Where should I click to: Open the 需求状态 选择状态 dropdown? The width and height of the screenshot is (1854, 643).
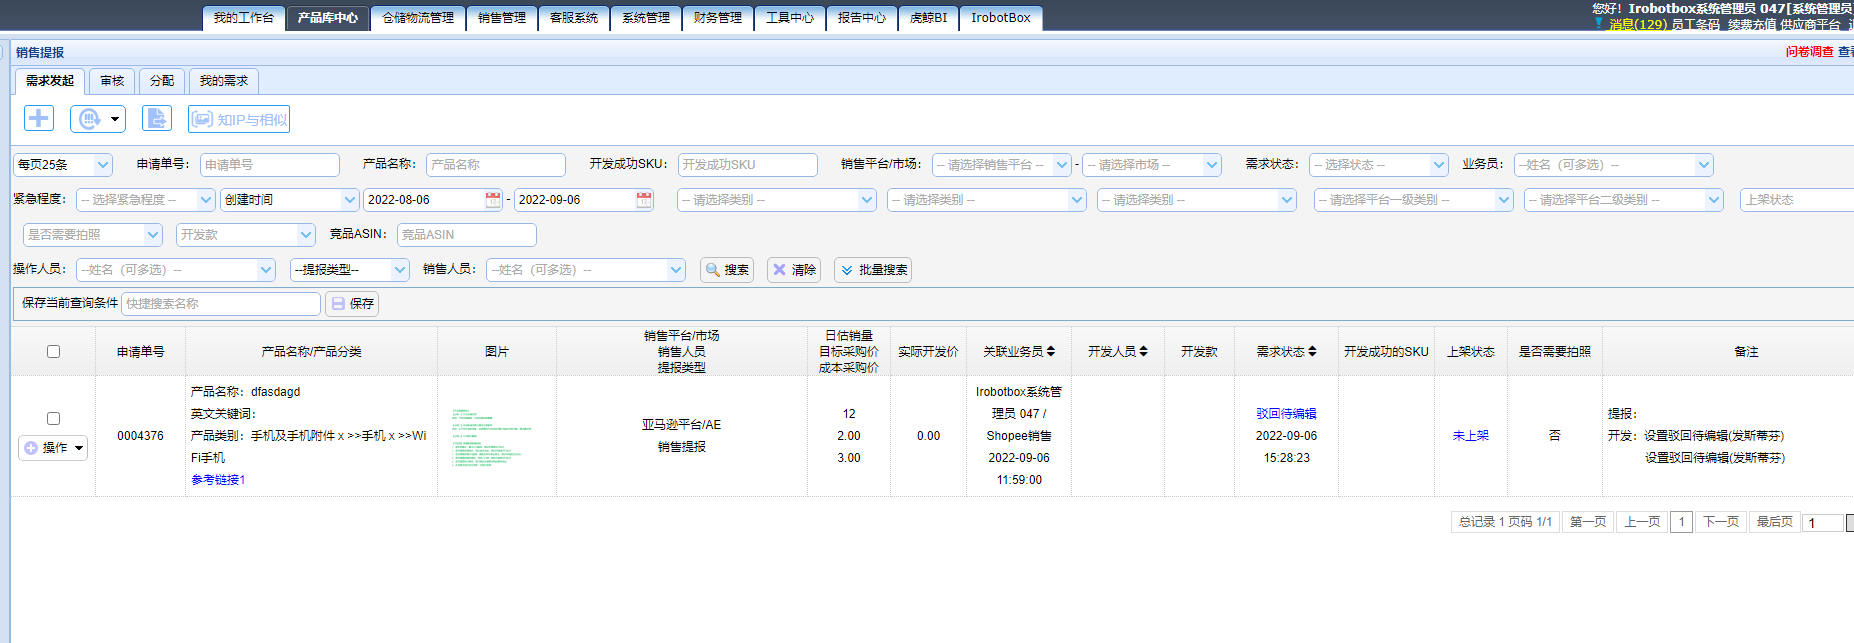(x=1379, y=165)
